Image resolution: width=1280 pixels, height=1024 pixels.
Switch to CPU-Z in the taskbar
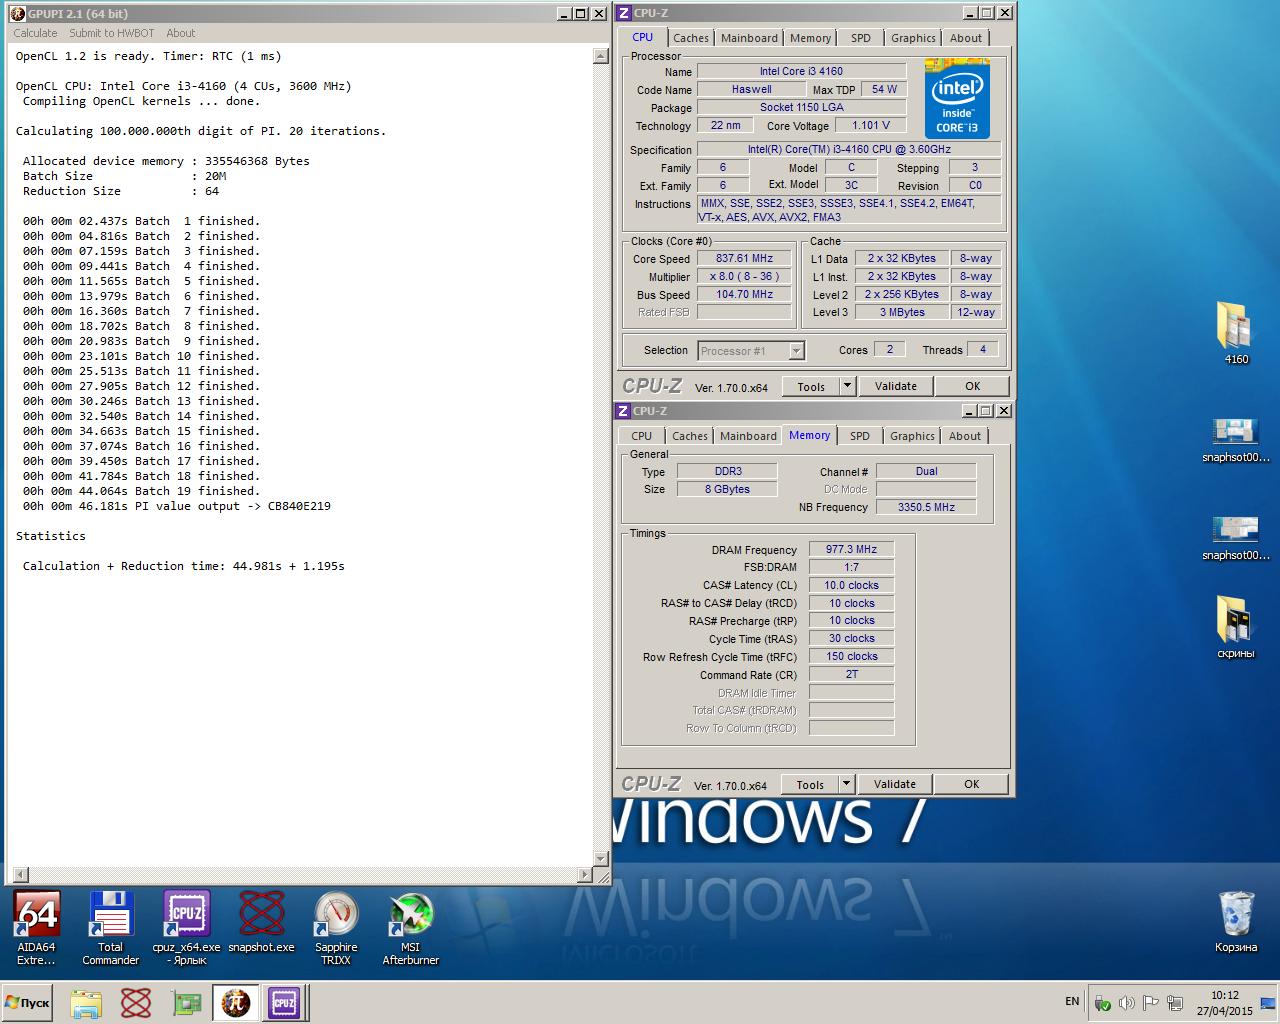point(284,1003)
